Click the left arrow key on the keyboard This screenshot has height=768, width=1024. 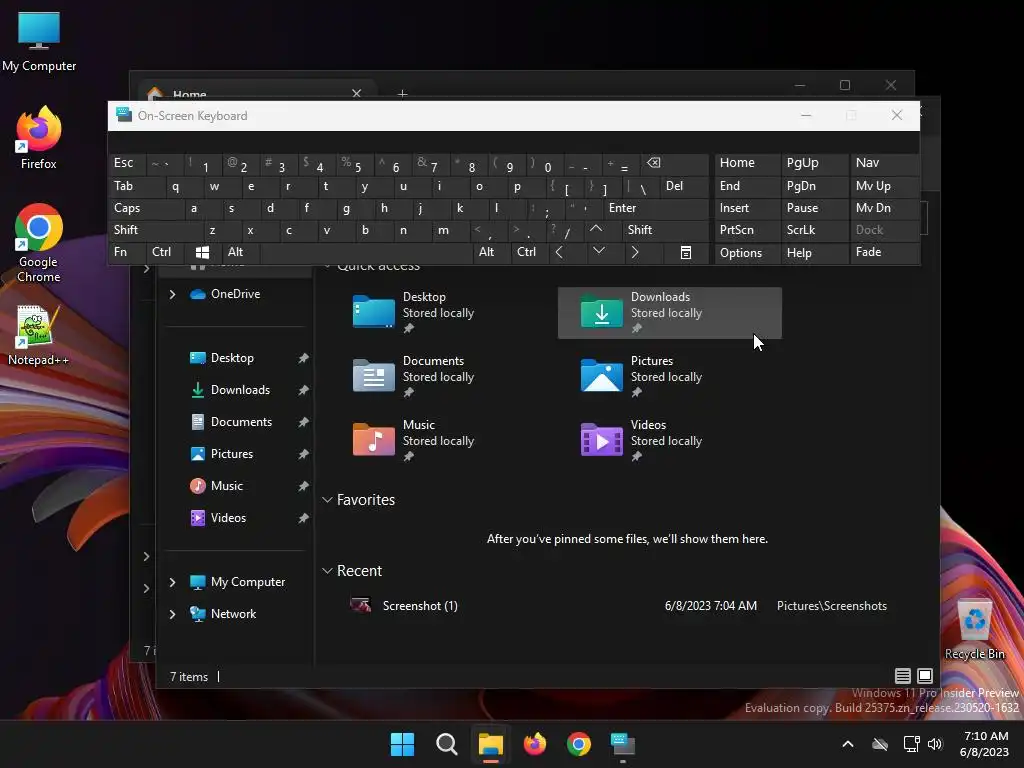559,252
